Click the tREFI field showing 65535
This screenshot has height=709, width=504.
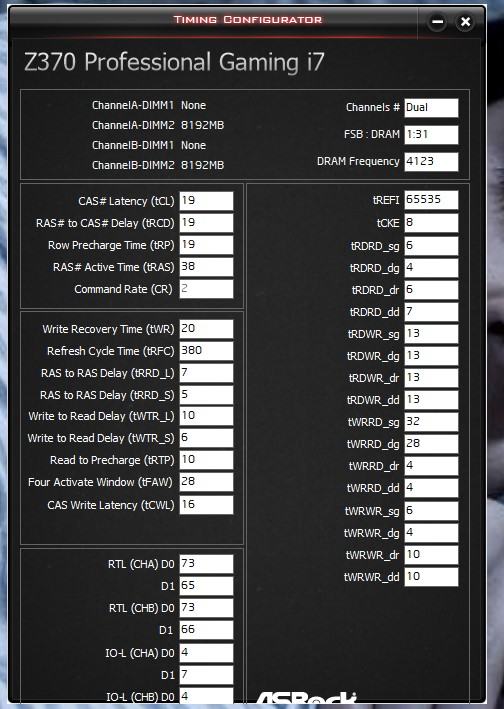point(431,200)
